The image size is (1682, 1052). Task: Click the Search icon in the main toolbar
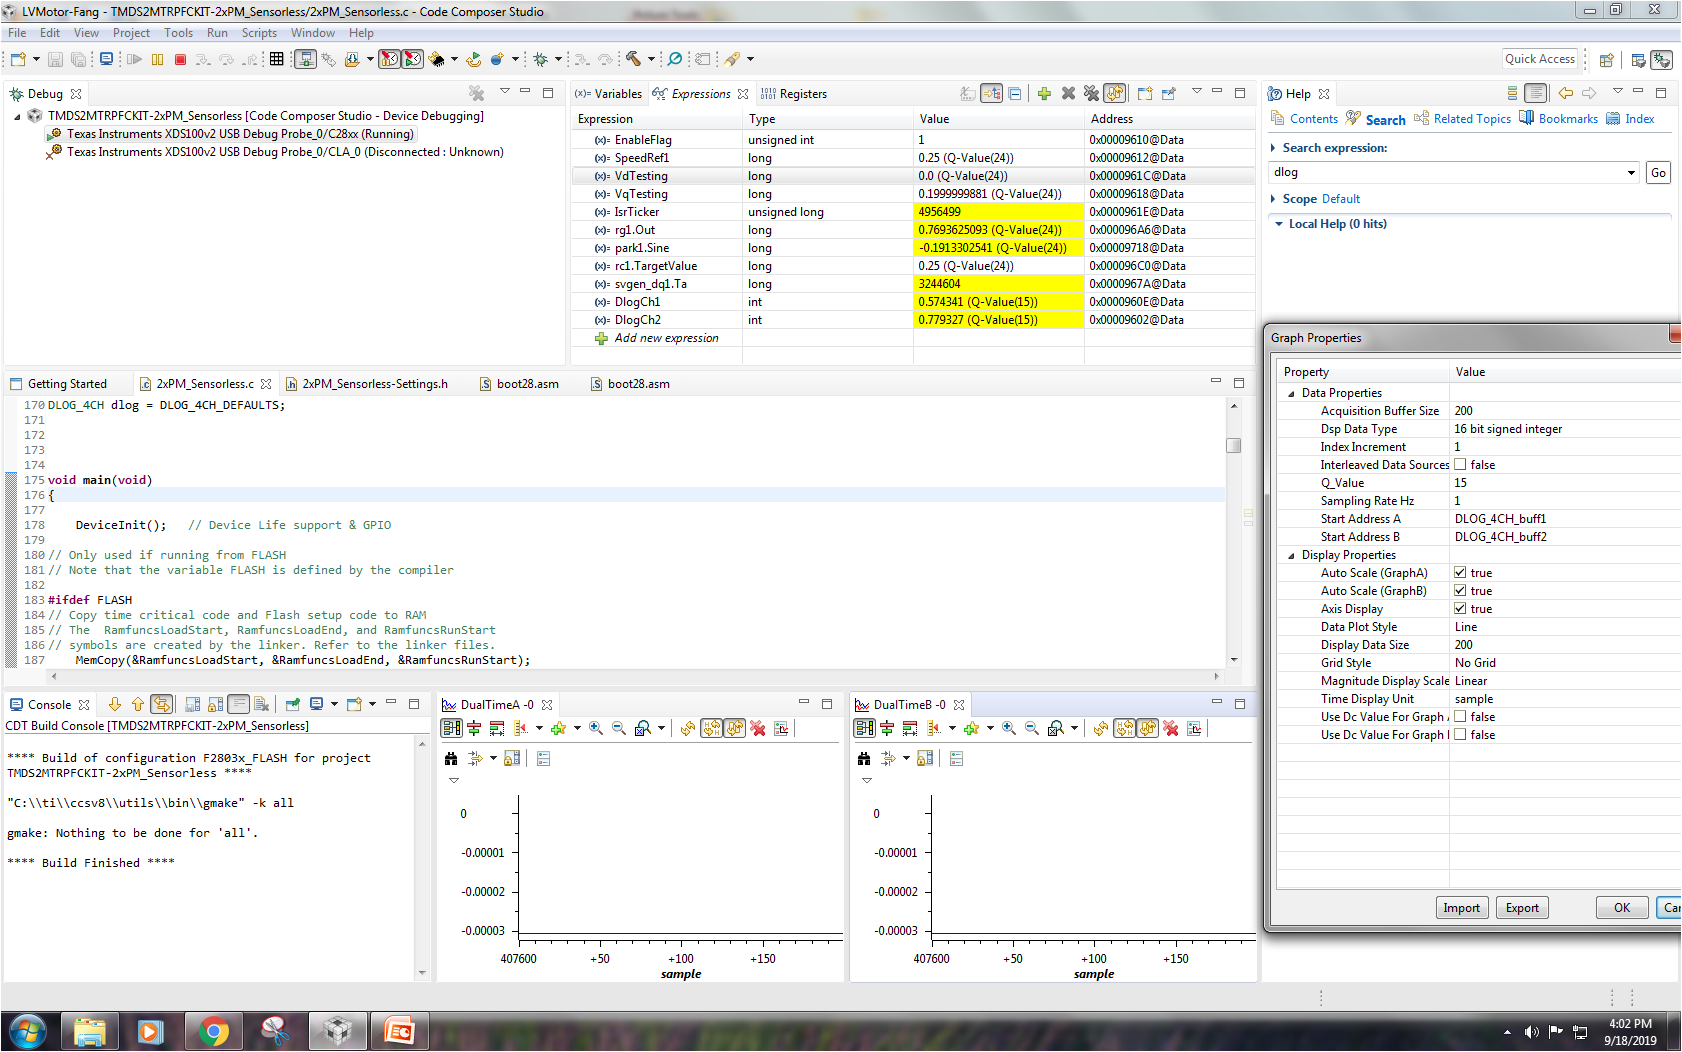[674, 59]
